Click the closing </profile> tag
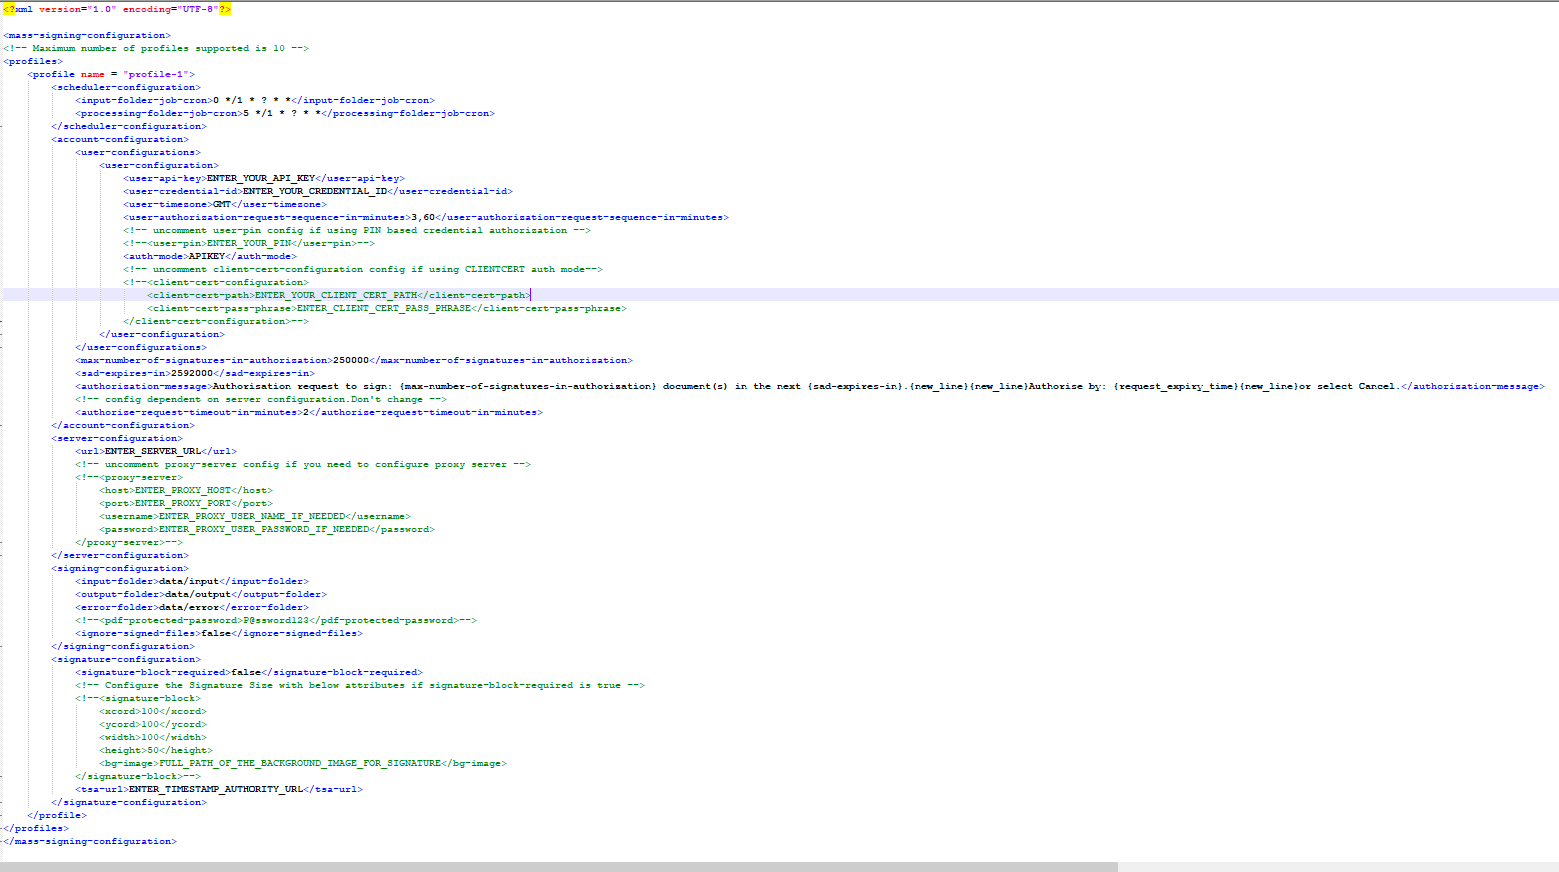 coord(57,815)
